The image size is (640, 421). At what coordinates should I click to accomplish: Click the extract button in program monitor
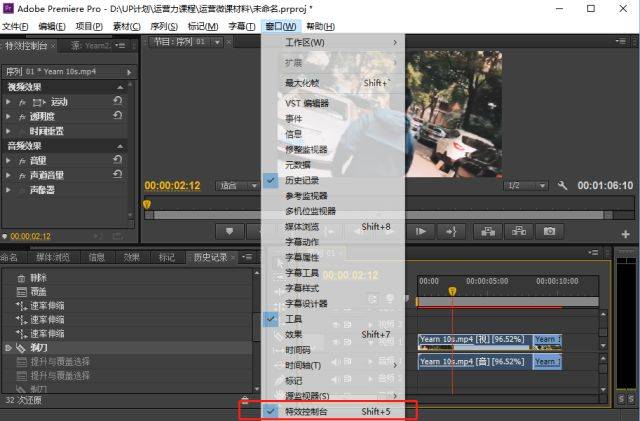(519, 232)
